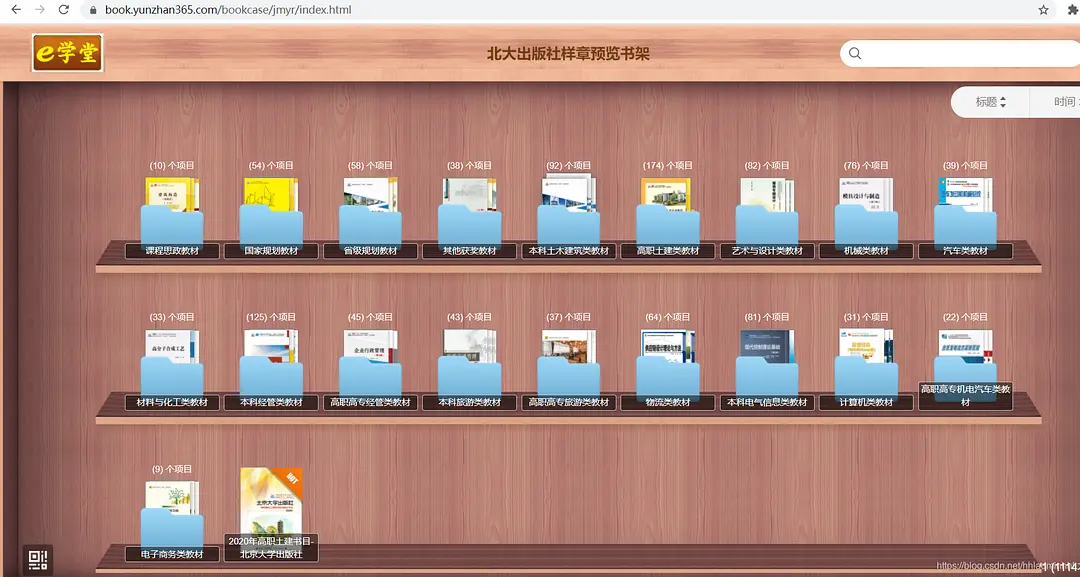Click the 艺术与设计类教材 label
Screen dimensions: 1080x577
(x=766, y=251)
